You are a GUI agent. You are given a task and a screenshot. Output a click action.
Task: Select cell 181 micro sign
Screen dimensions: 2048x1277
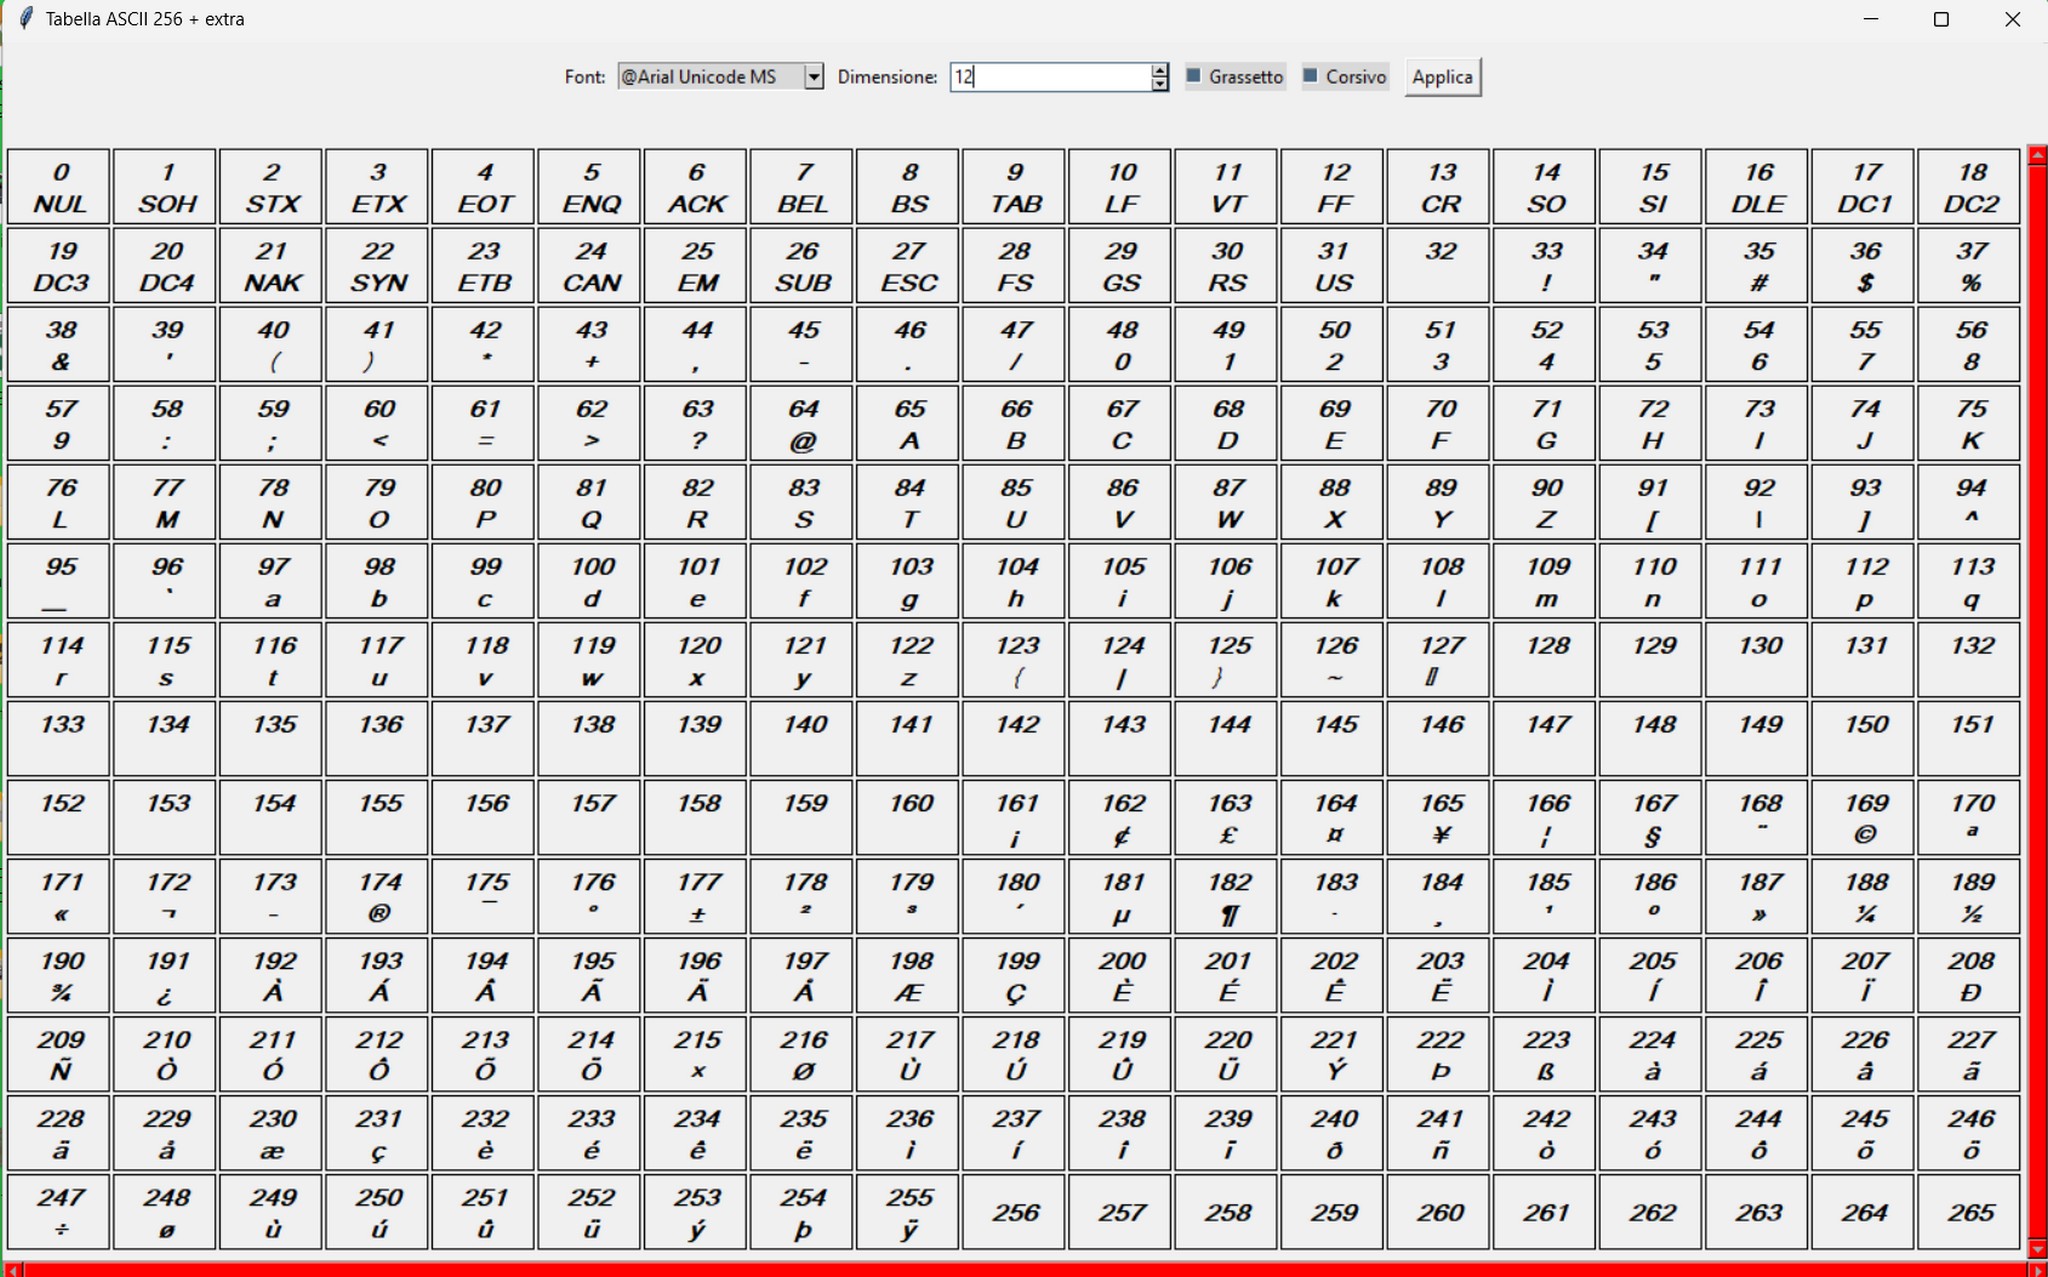(1121, 898)
